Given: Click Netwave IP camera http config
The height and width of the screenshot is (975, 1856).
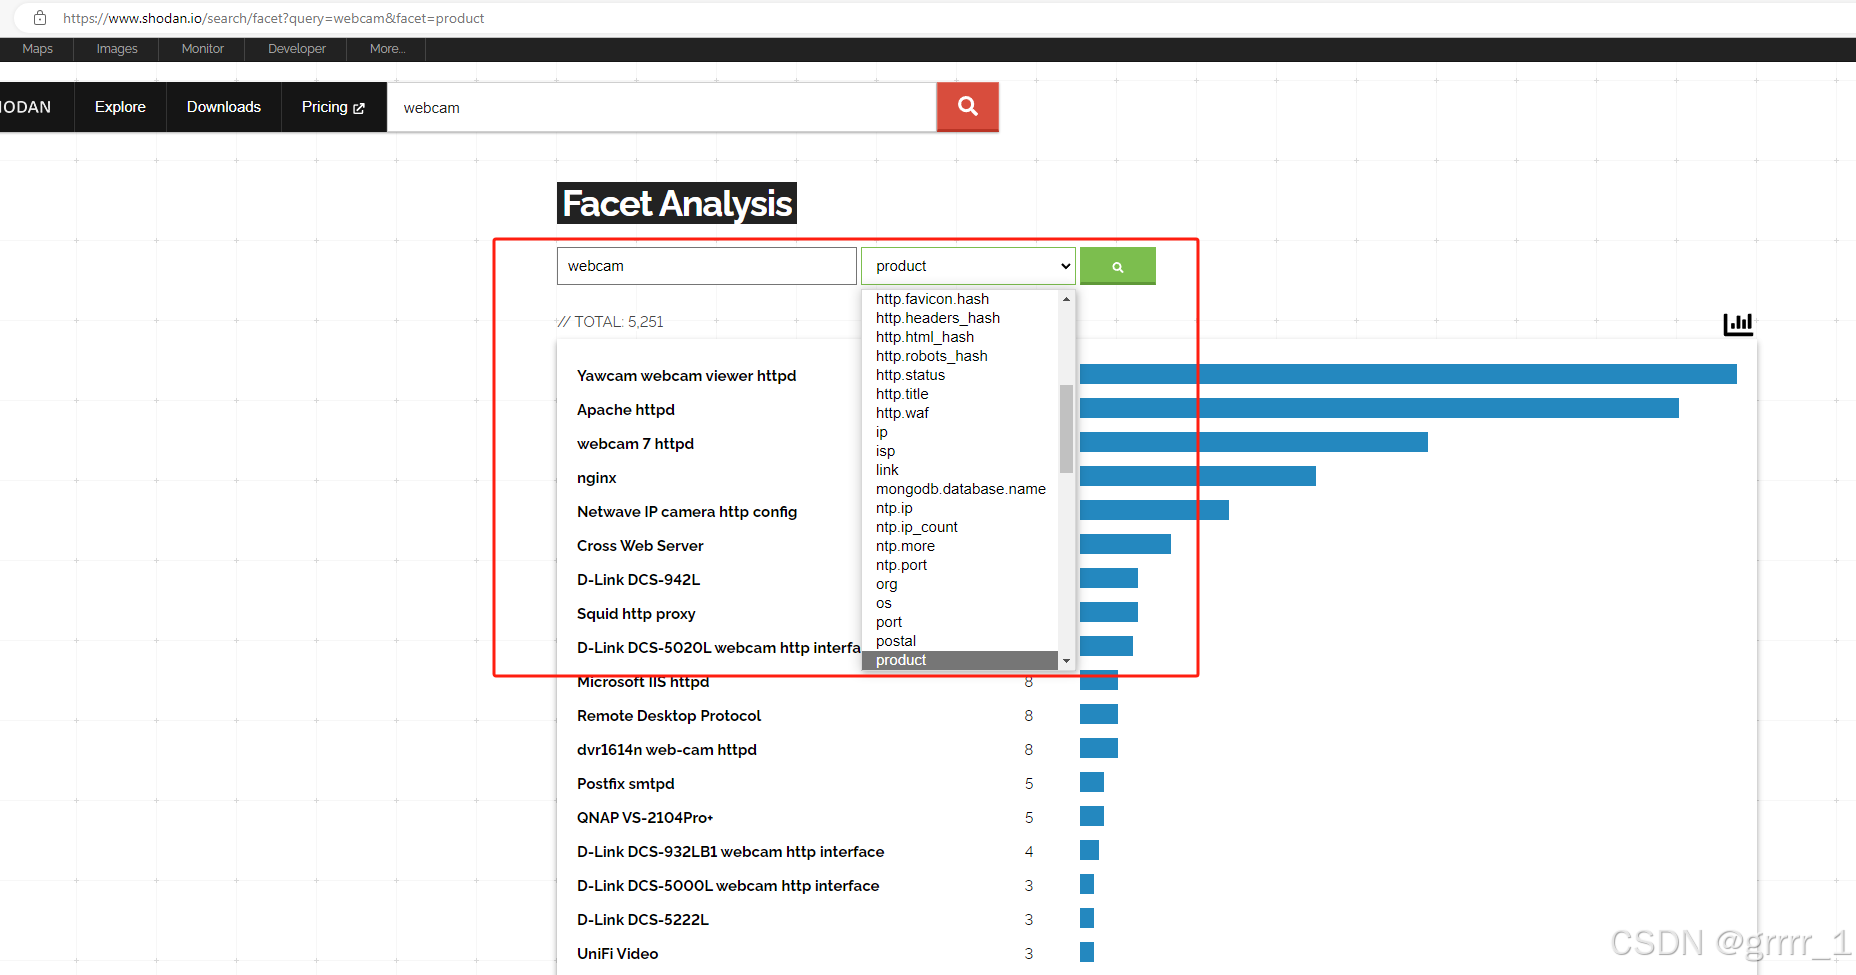Looking at the screenshot, I should [687, 512].
